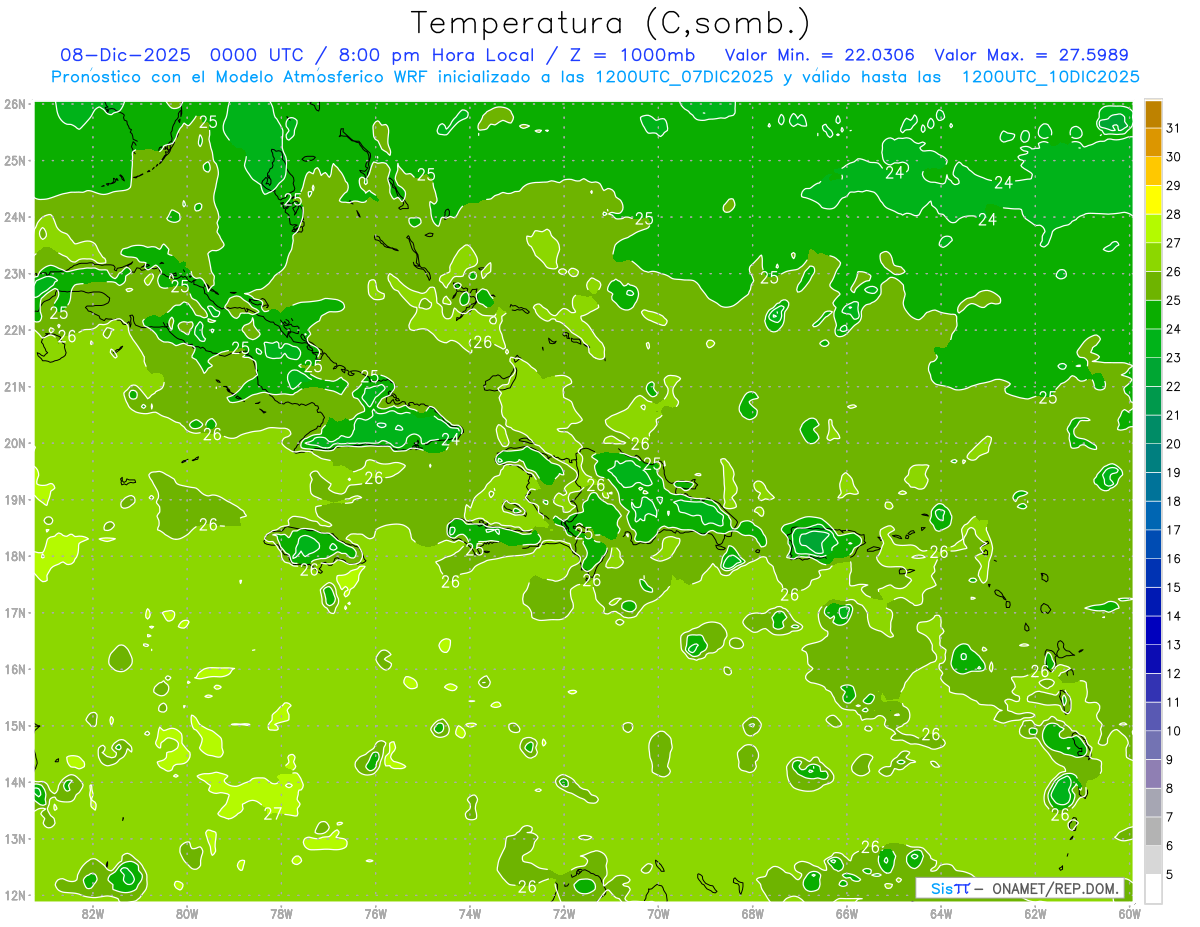The height and width of the screenshot is (927, 1200).
Task: Click the 14N latitude axis label
Action: 15,783
